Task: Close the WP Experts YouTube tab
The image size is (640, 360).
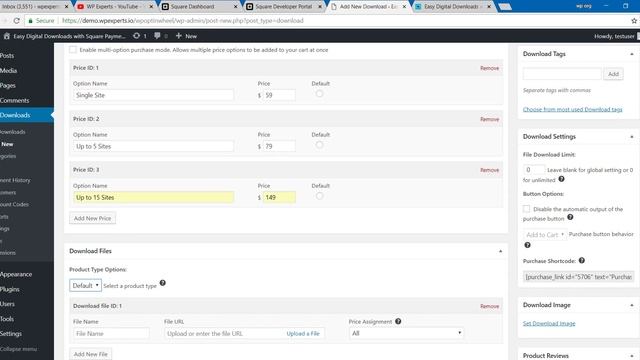Action: tap(151, 7)
